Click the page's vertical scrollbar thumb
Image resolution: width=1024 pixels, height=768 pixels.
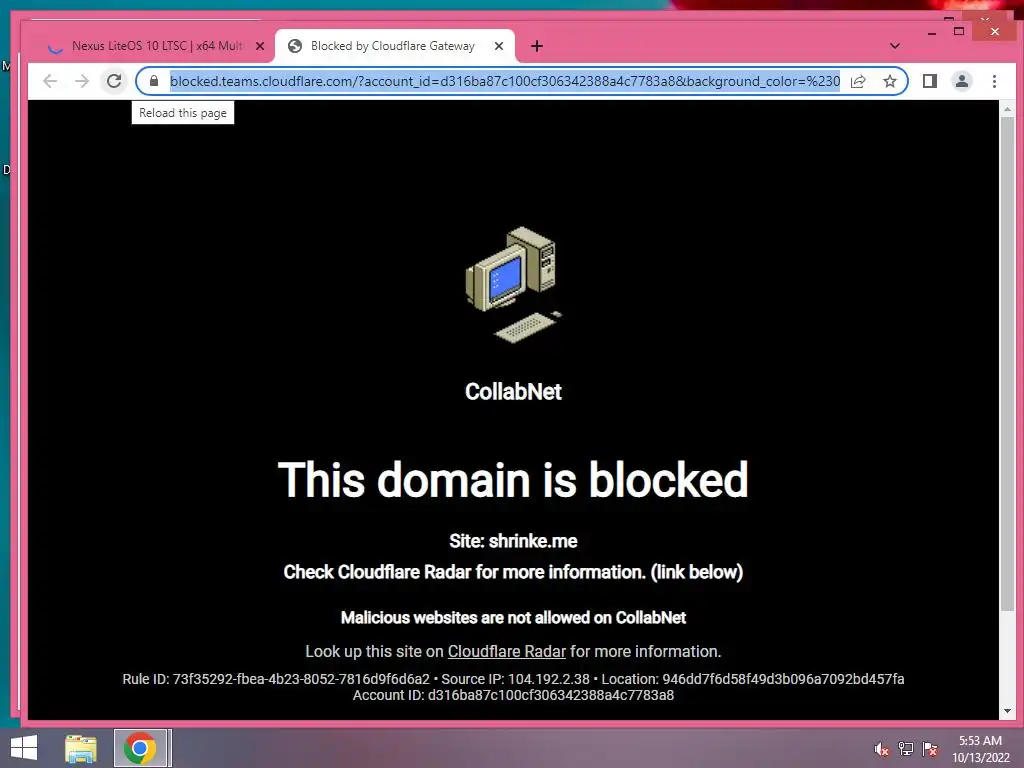(x=1007, y=363)
